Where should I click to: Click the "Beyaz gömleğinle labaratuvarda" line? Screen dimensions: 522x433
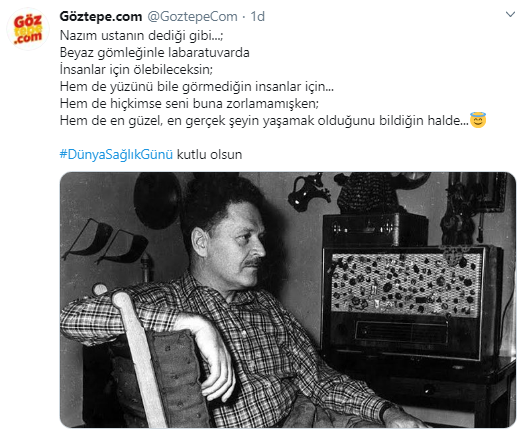(x=155, y=52)
